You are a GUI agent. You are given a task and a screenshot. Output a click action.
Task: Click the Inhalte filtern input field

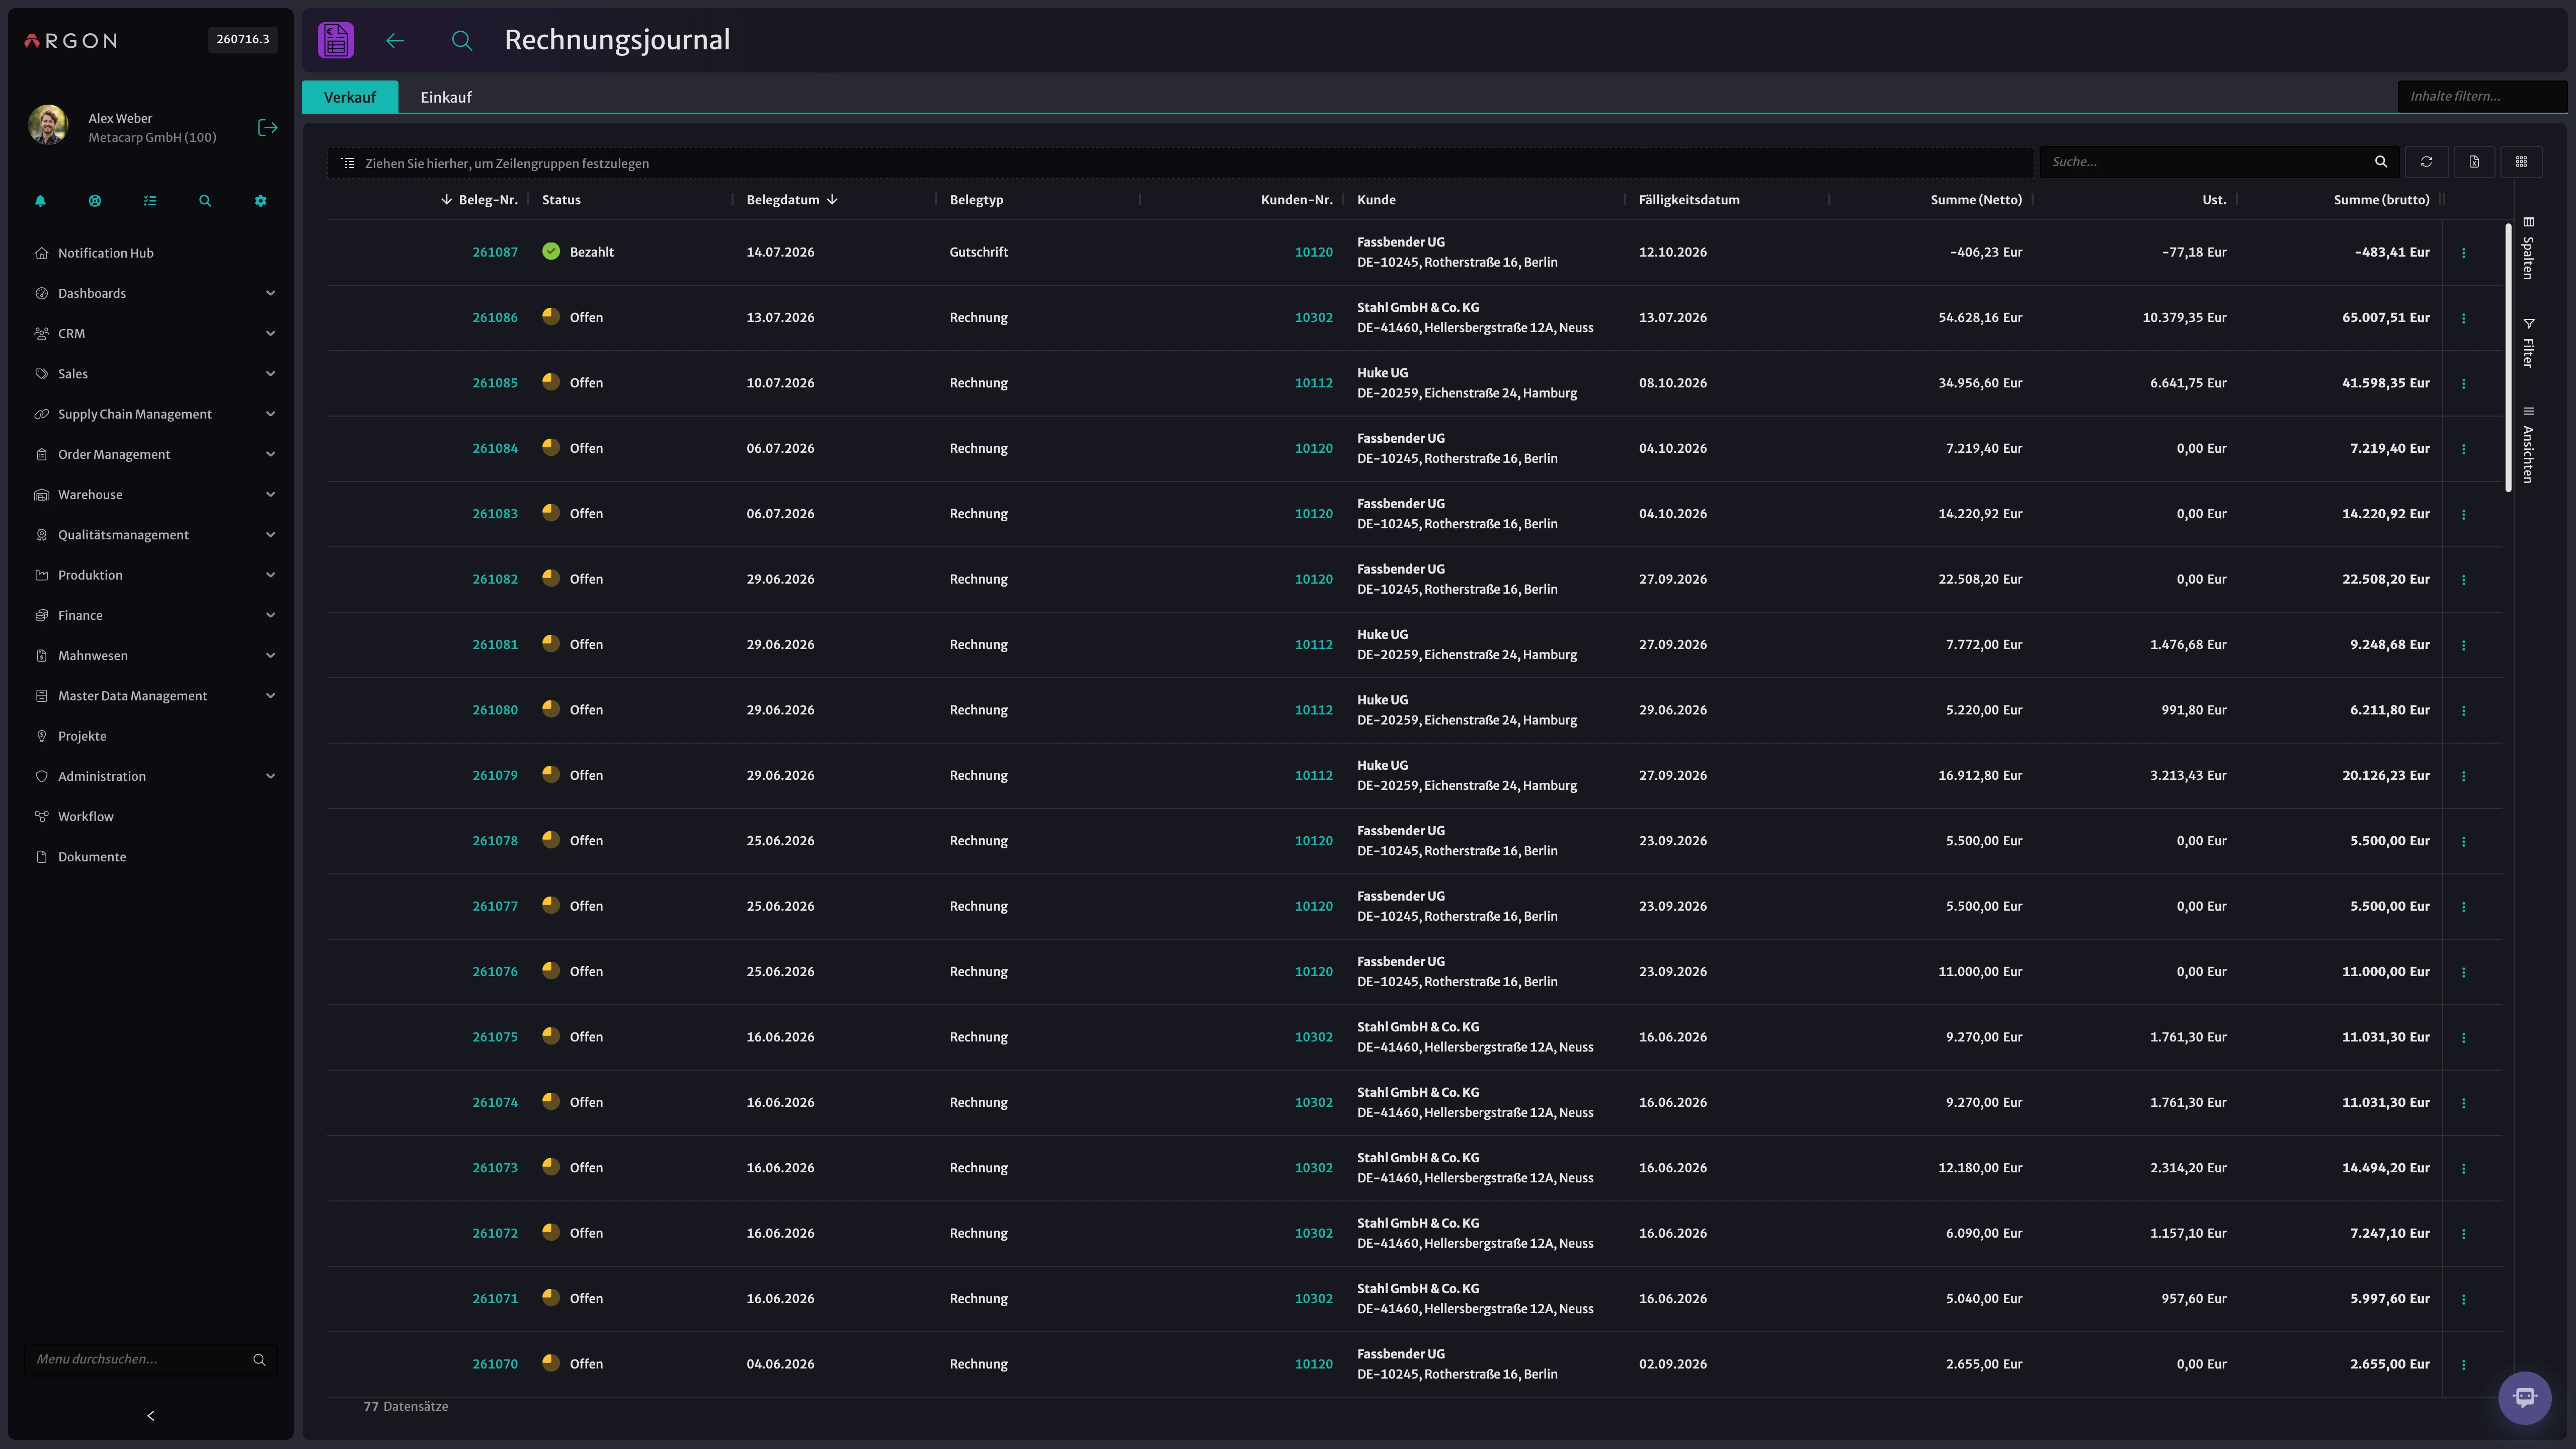point(2482,96)
